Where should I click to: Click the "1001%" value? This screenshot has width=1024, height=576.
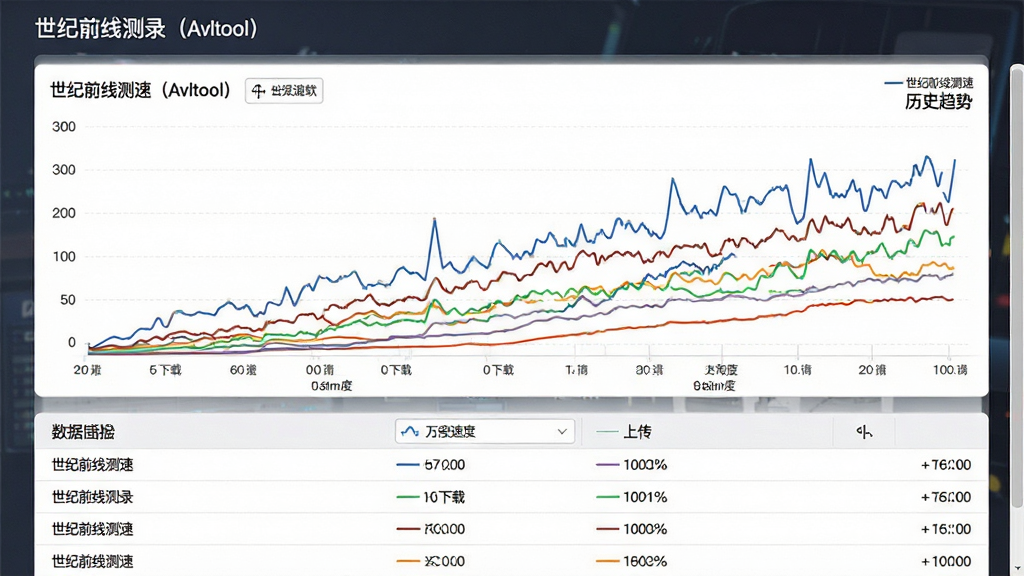(645, 497)
